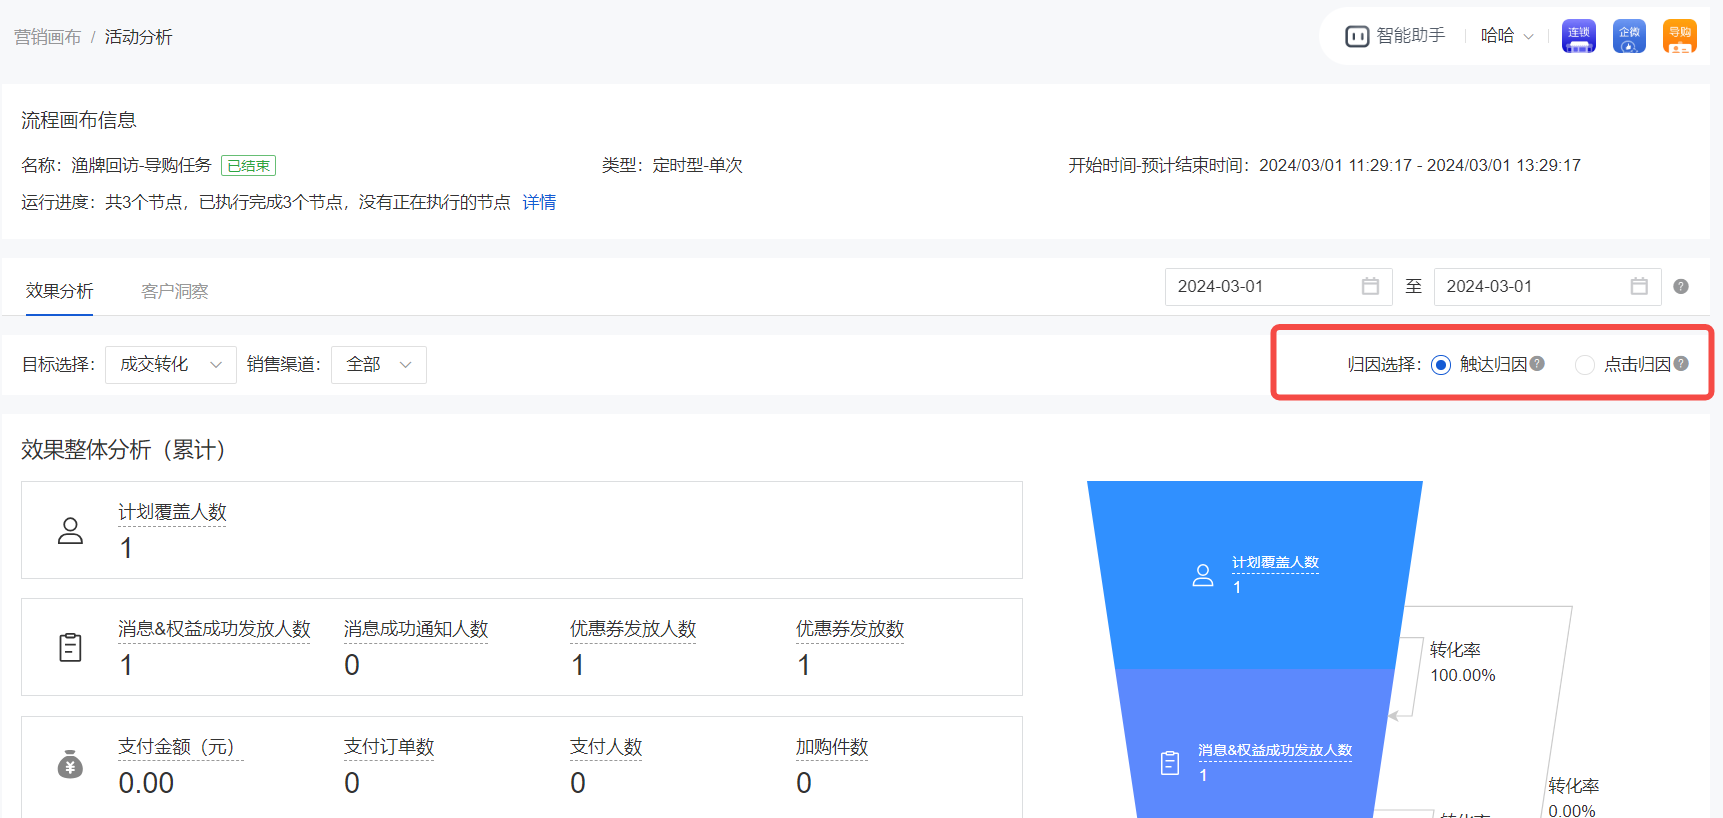1723x818 pixels.
Task: Switch to 效果分析 tab
Action: pyautogui.click(x=60, y=291)
